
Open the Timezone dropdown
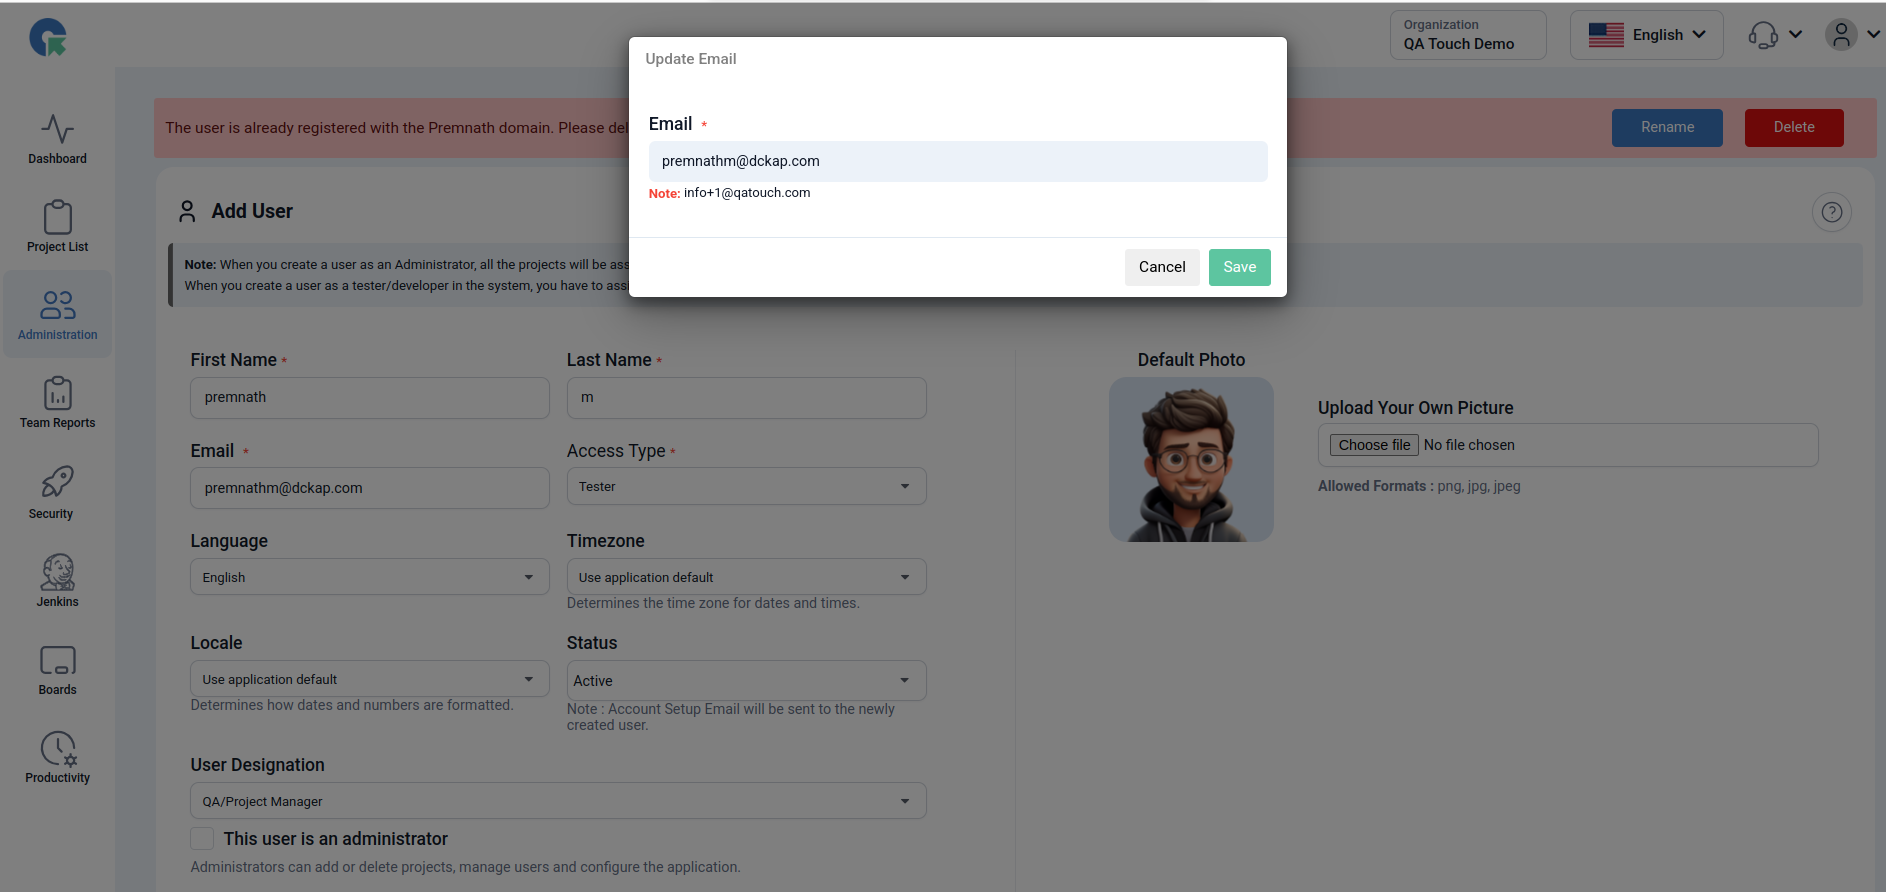[x=746, y=577]
